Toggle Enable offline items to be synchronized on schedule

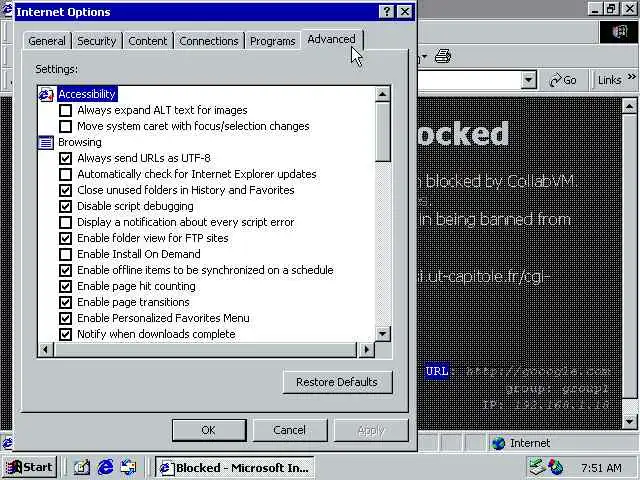click(65, 270)
